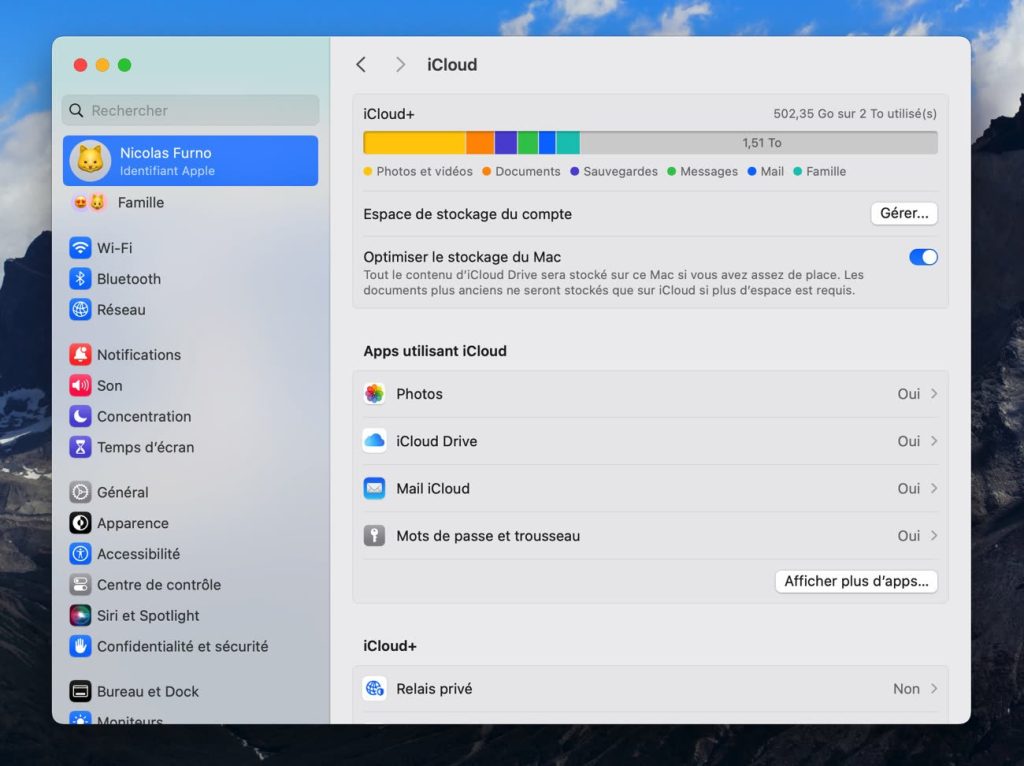Expand the Mail iCloud row chevron

934,488
